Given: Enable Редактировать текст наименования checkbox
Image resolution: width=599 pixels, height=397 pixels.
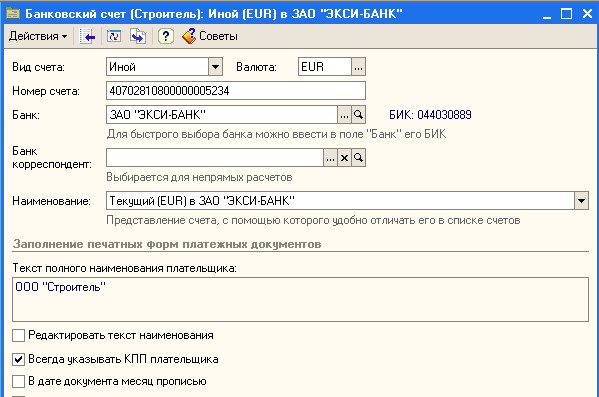Looking at the screenshot, I should (x=18, y=335).
